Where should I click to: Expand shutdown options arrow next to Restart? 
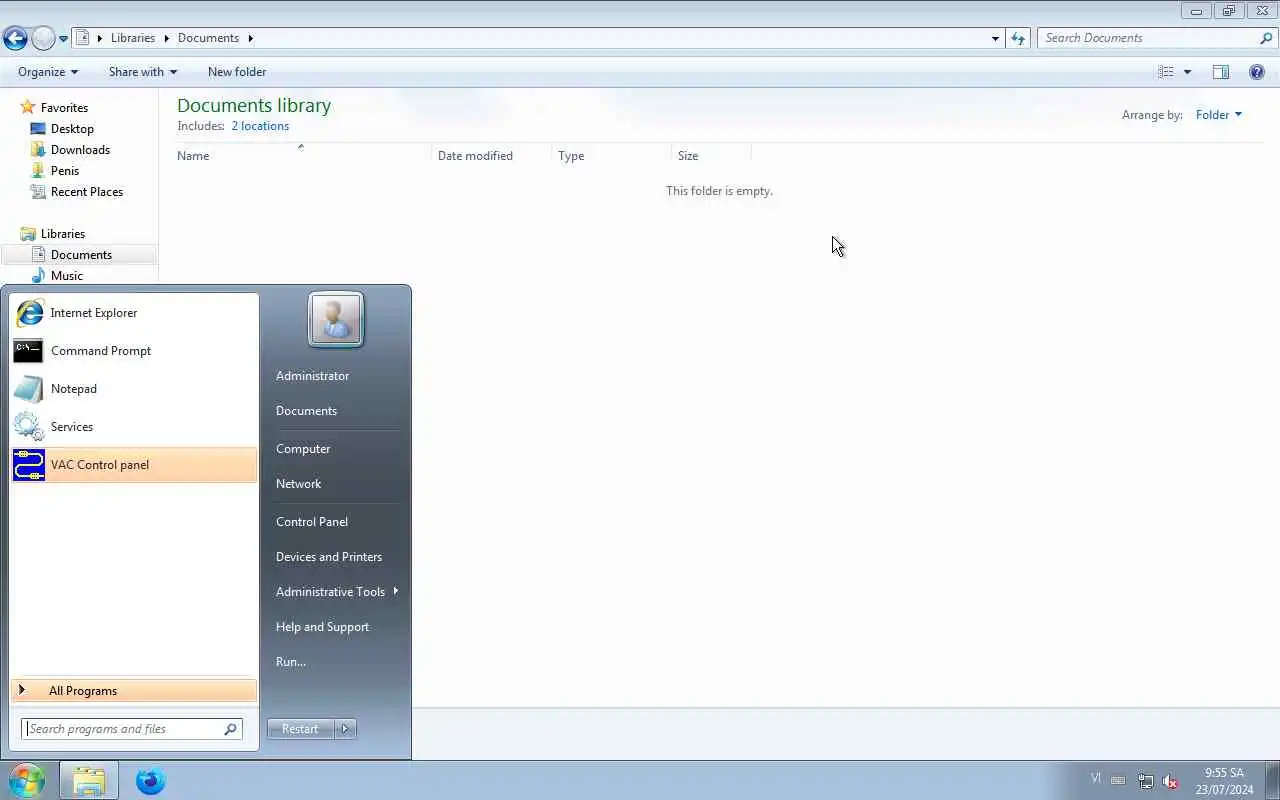pyautogui.click(x=345, y=729)
